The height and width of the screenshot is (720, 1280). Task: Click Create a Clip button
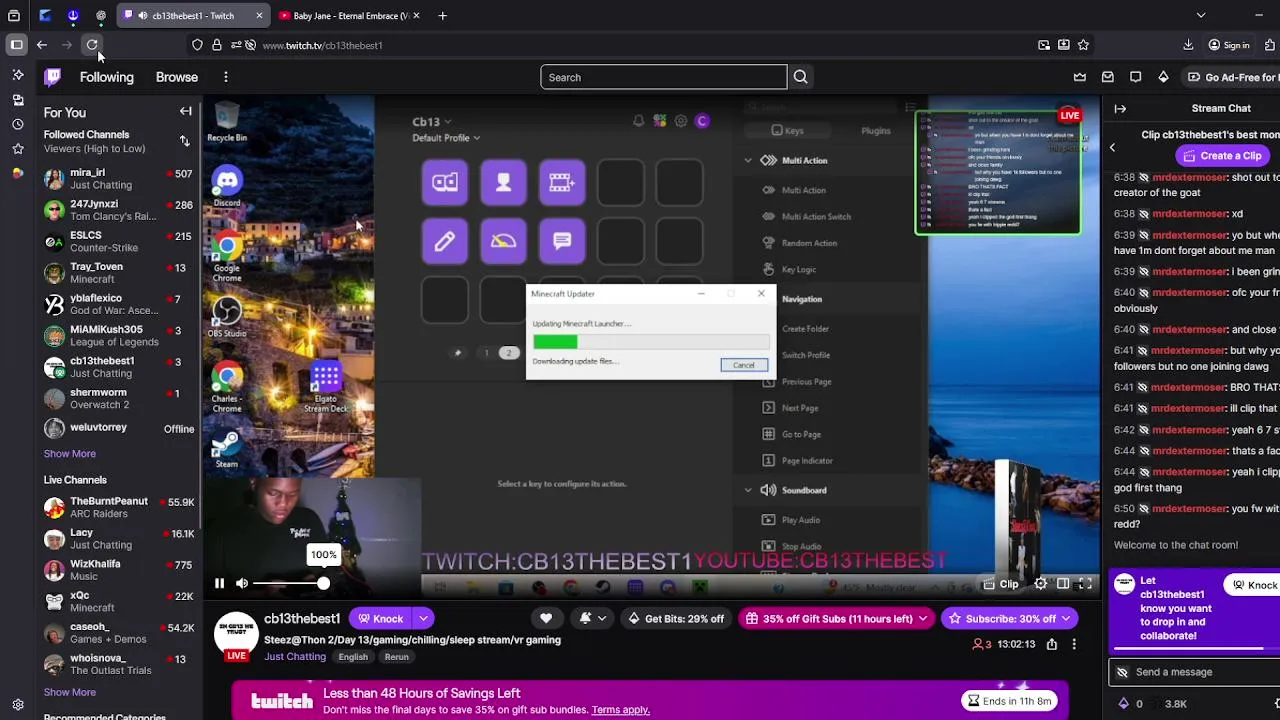[x=1221, y=156]
